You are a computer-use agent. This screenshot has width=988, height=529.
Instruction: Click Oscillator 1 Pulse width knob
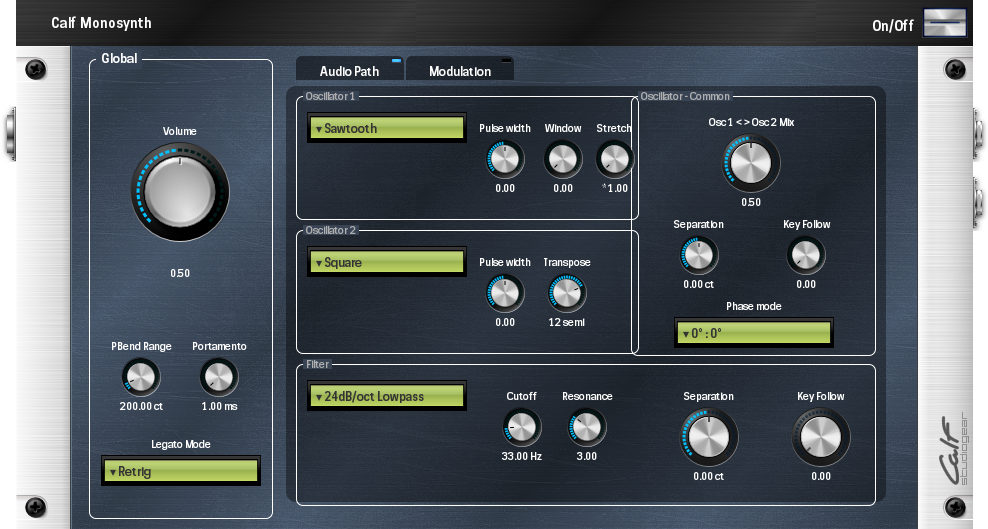click(x=505, y=159)
